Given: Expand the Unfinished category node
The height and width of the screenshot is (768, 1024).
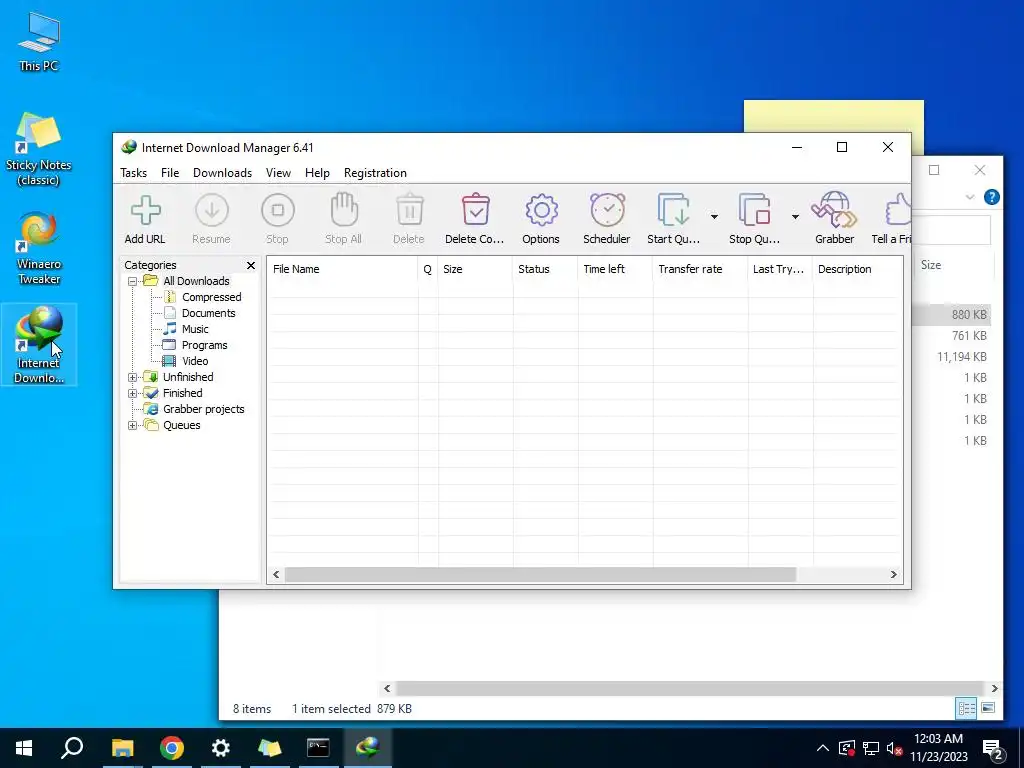Looking at the screenshot, I should 133,377.
